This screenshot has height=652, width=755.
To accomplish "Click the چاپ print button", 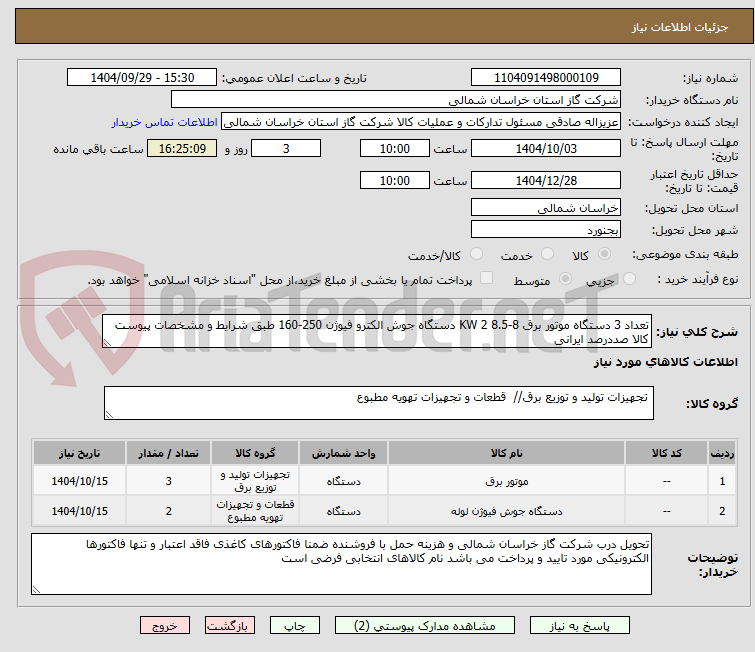I will (x=295, y=626).
